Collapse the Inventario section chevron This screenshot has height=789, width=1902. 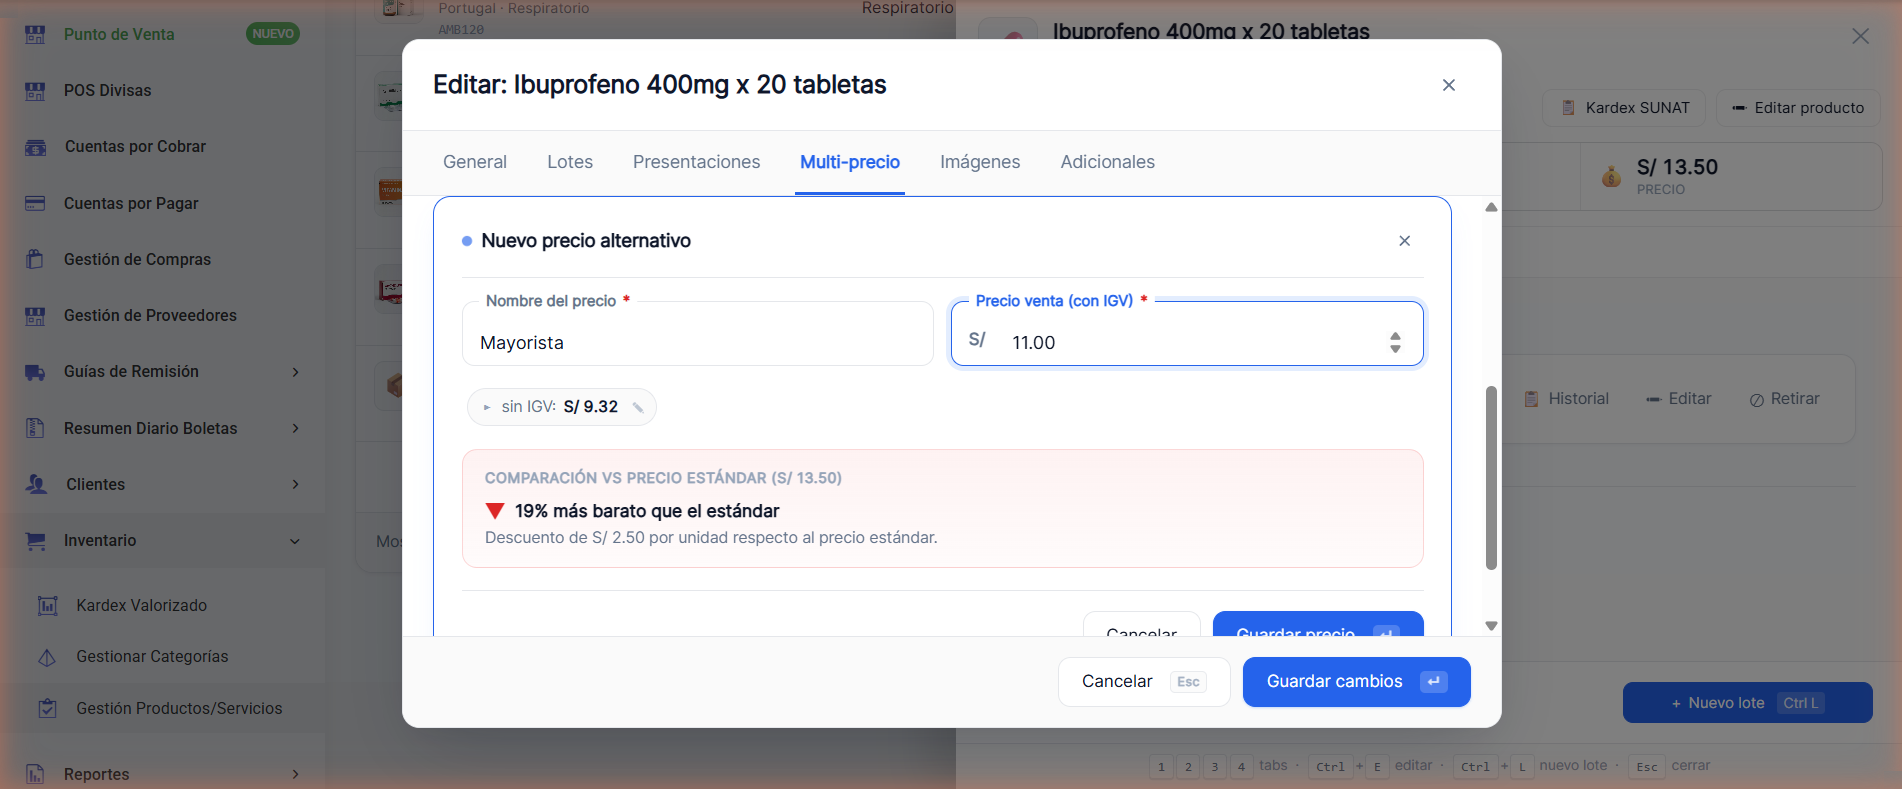point(295,541)
